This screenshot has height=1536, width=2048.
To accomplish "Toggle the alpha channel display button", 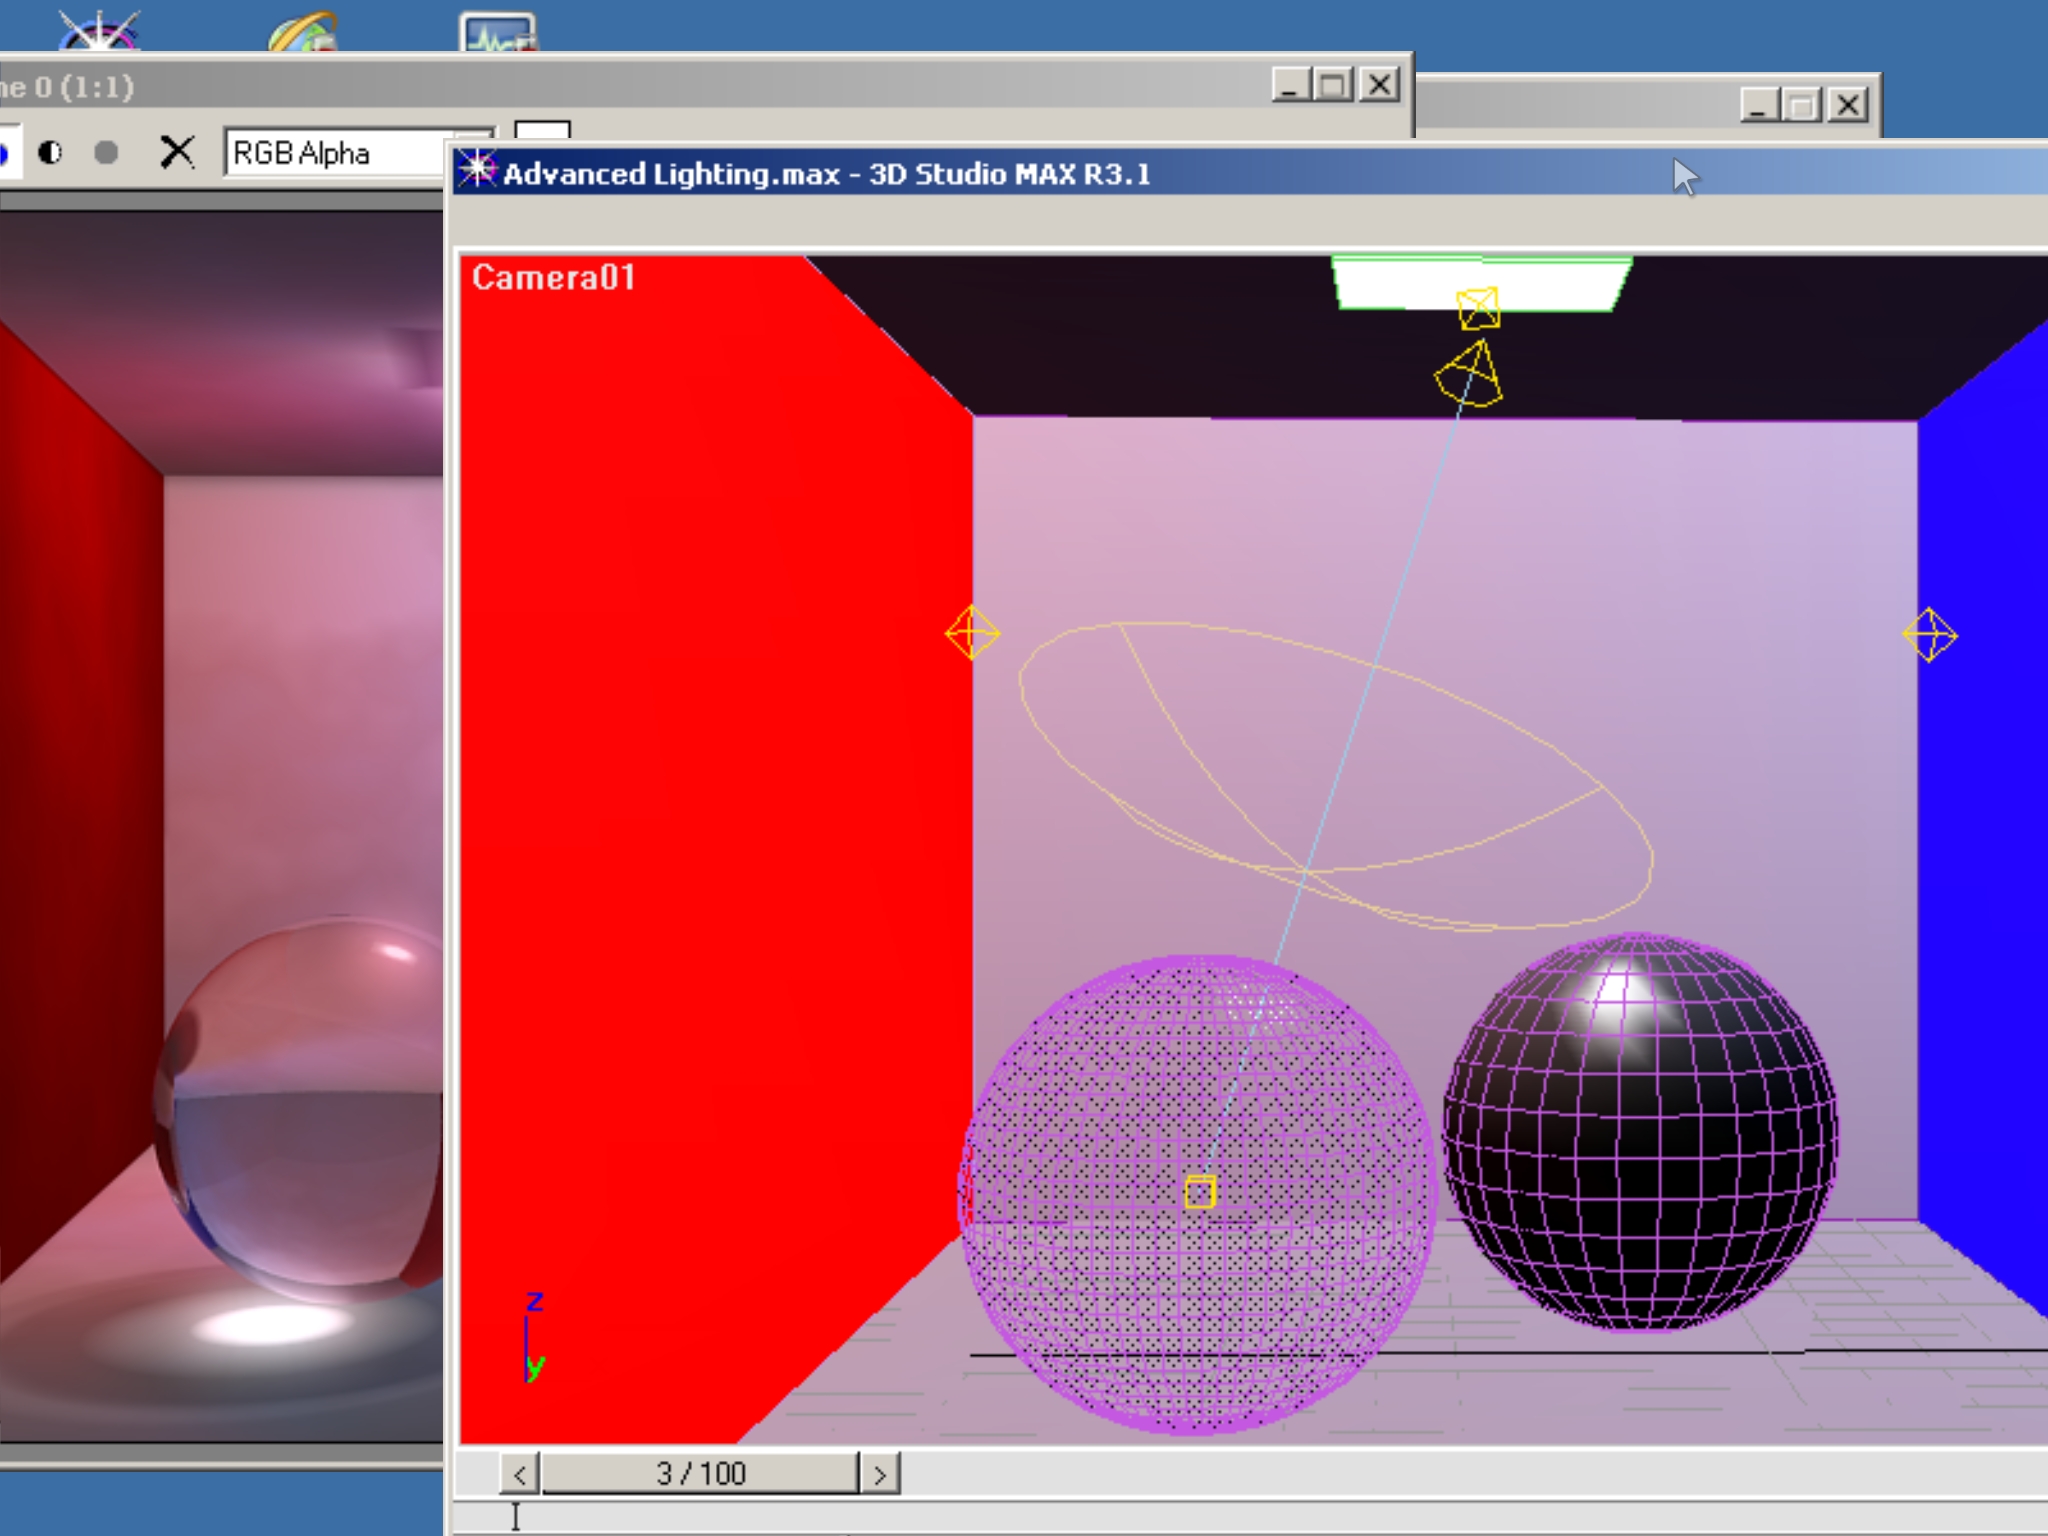I will tap(50, 152).
